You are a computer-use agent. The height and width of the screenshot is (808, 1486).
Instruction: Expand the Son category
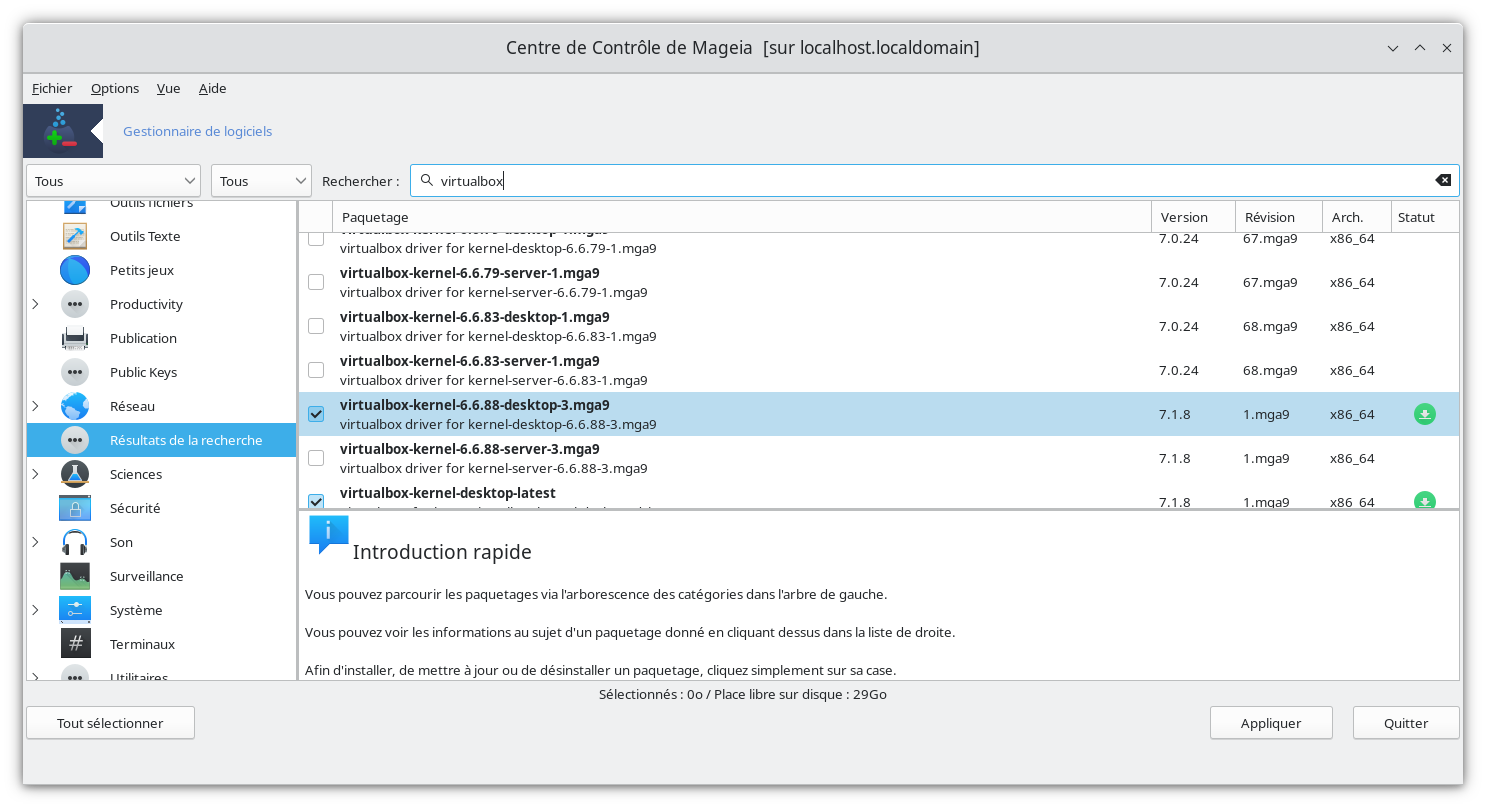tap(36, 542)
